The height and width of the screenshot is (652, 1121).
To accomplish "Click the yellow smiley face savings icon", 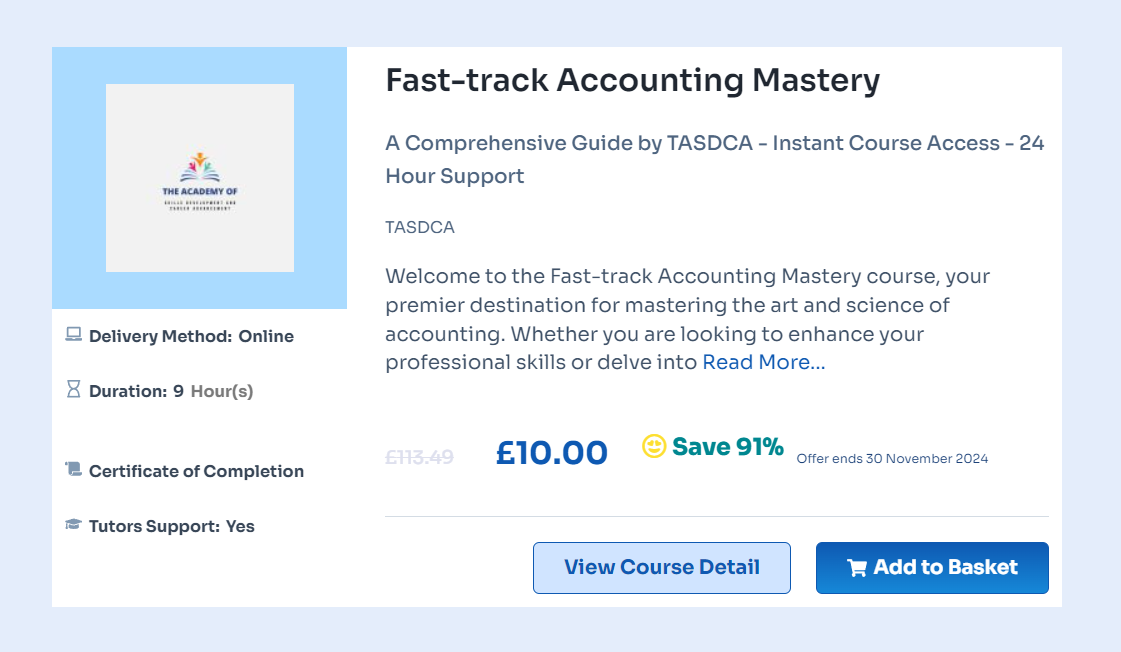I will (654, 446).
